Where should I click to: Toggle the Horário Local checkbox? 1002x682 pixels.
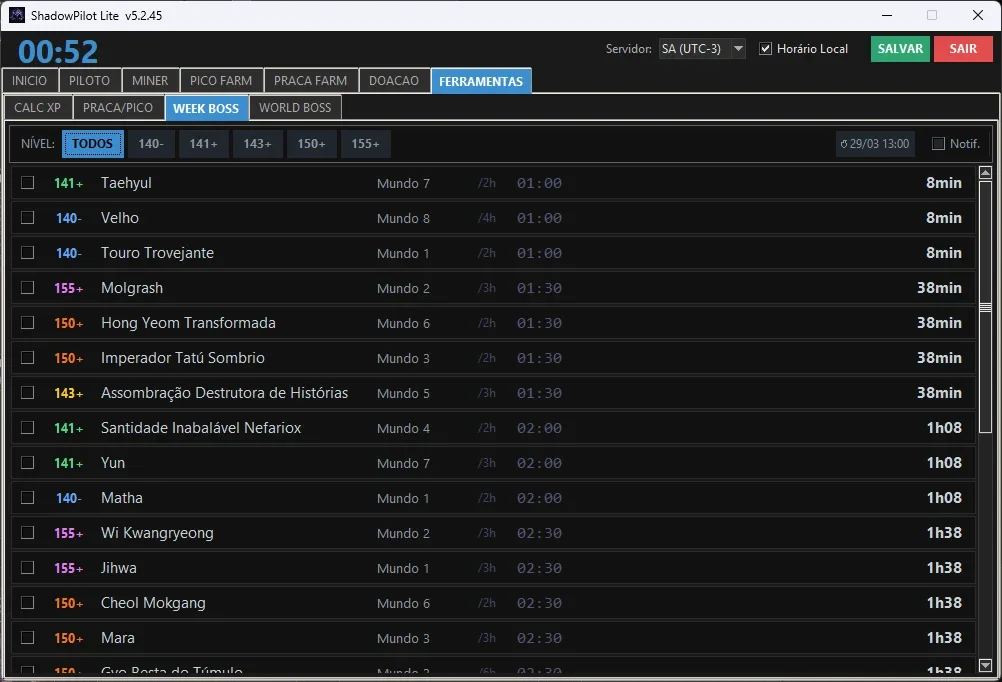[x=765, y=49]
